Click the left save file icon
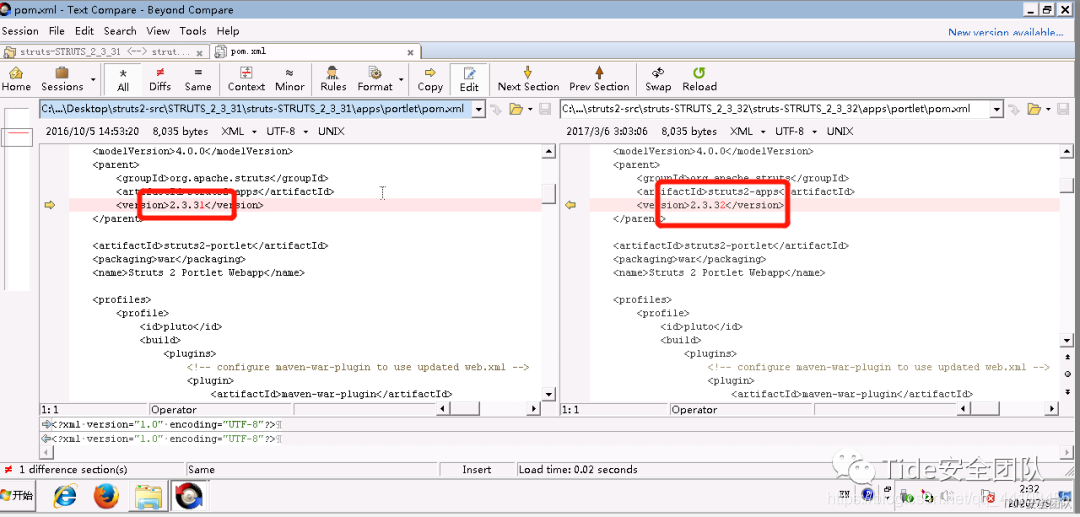The image size is (1080, 517). coord(544,109)
